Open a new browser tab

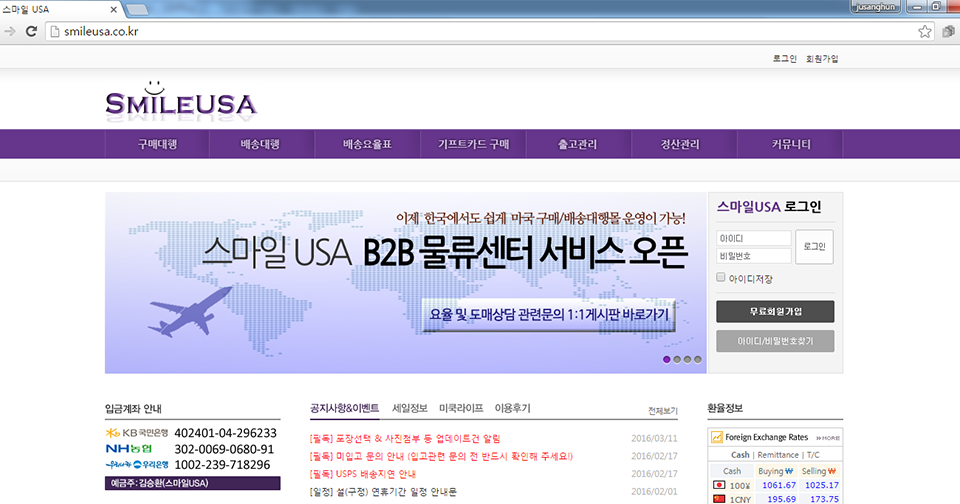pyautogui.click(x=139, y=9)
